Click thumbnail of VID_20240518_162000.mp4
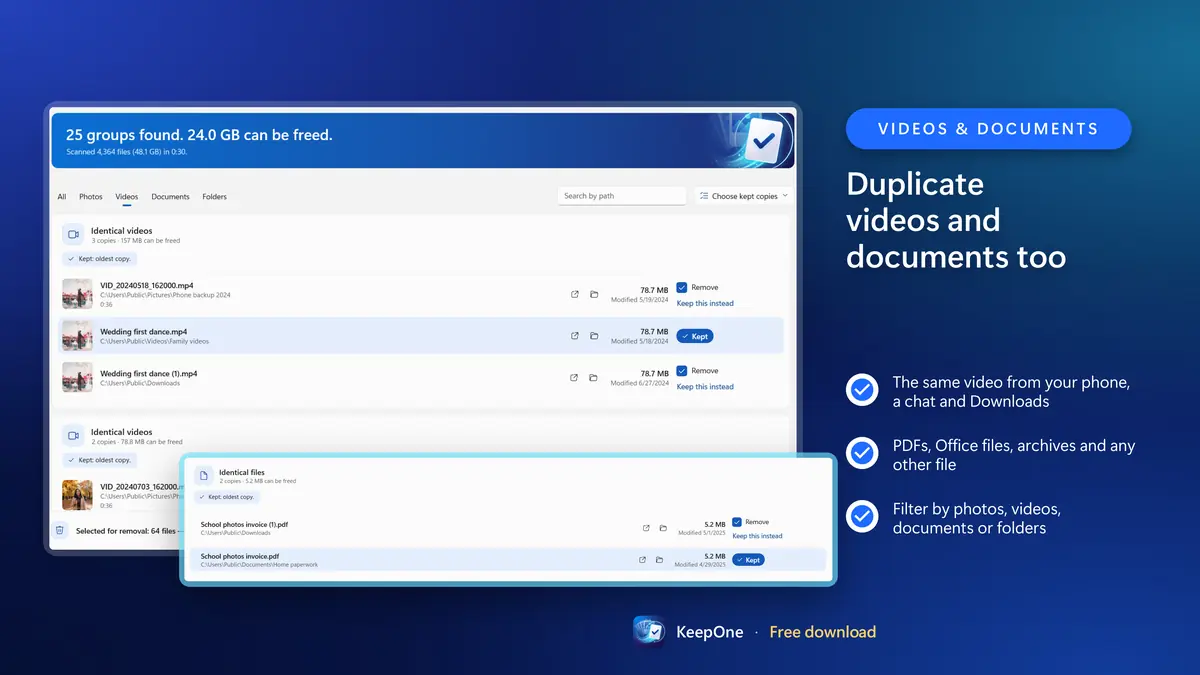Image resolution: width=1200 pixels, height=675 pixels. [x=78, y=294]
